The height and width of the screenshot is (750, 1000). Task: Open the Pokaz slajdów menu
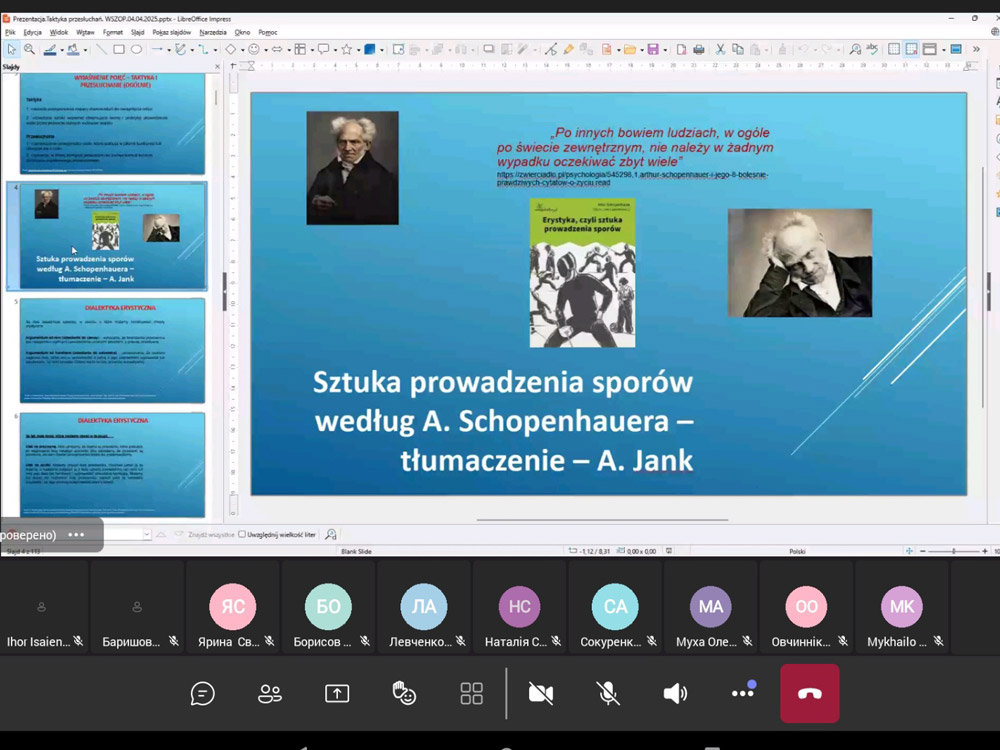pyautogui.click(x=172, y=32)
